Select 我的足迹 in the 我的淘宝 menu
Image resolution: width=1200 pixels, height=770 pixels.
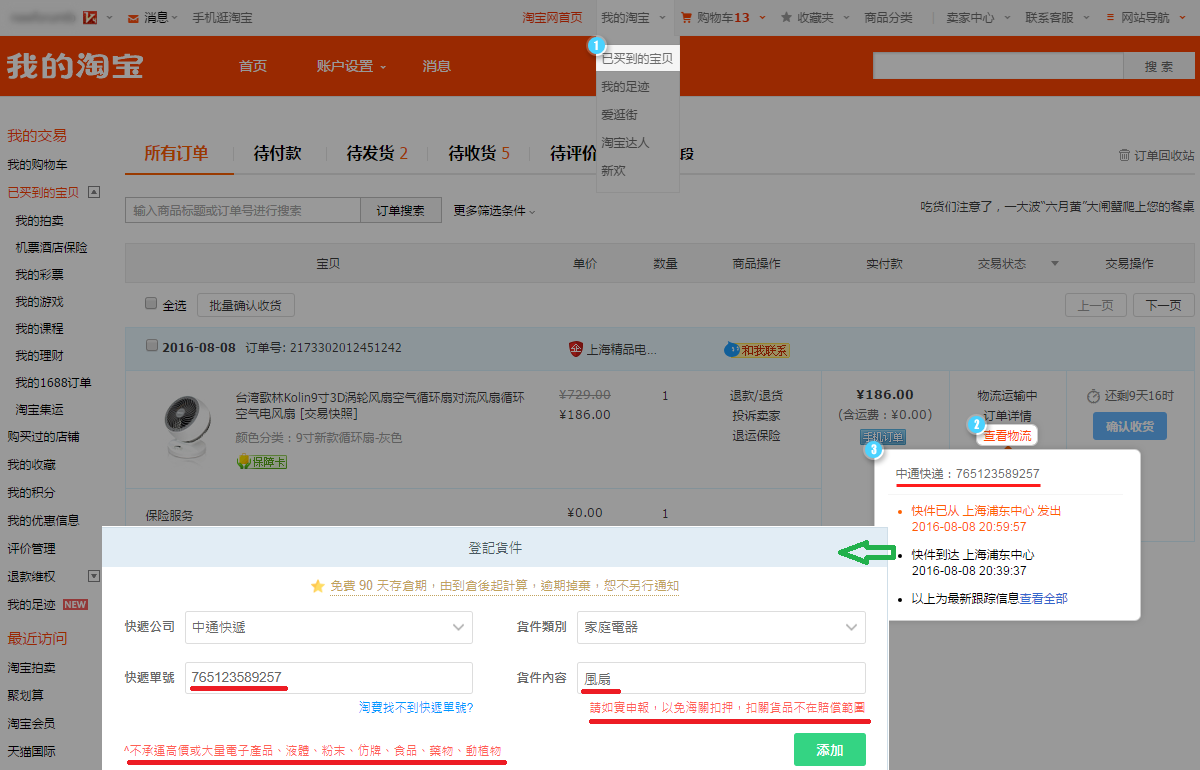625,87
